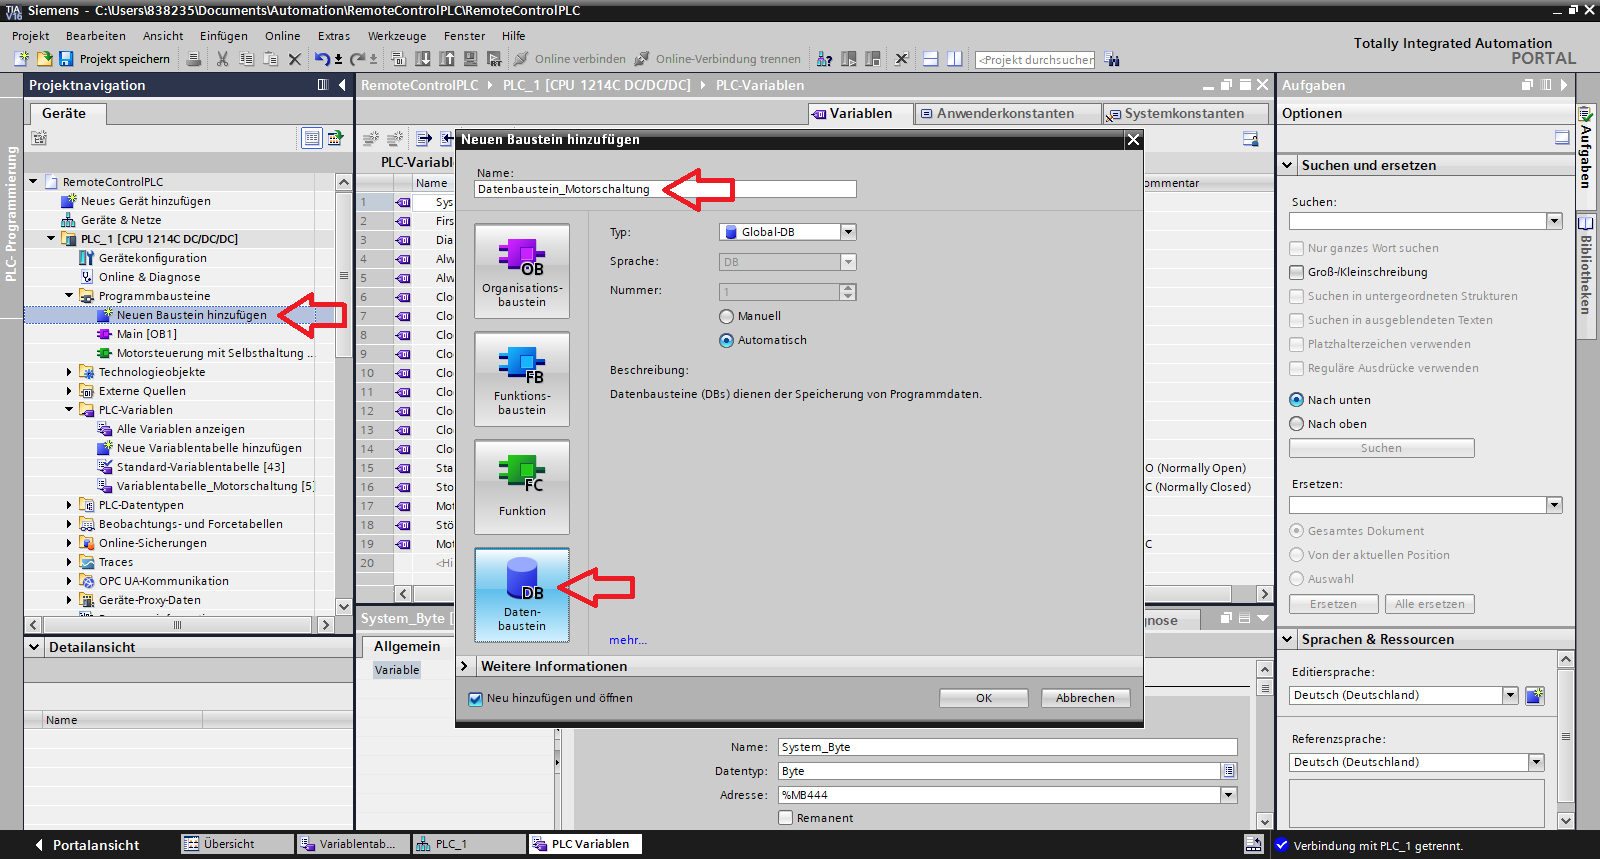Toggle 'Nur ganzes Wort suchen' checkbox
Screen dimensions: 1600x859
1297,248
